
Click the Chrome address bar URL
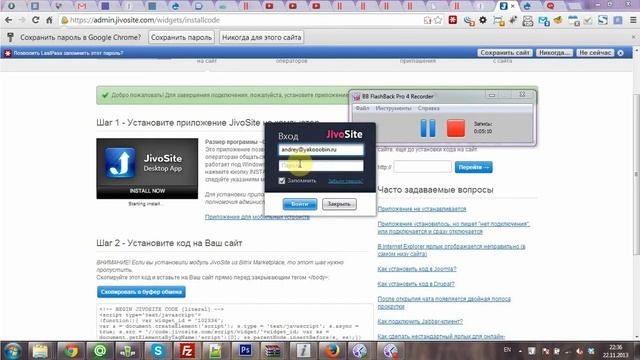tap(144, 20)
